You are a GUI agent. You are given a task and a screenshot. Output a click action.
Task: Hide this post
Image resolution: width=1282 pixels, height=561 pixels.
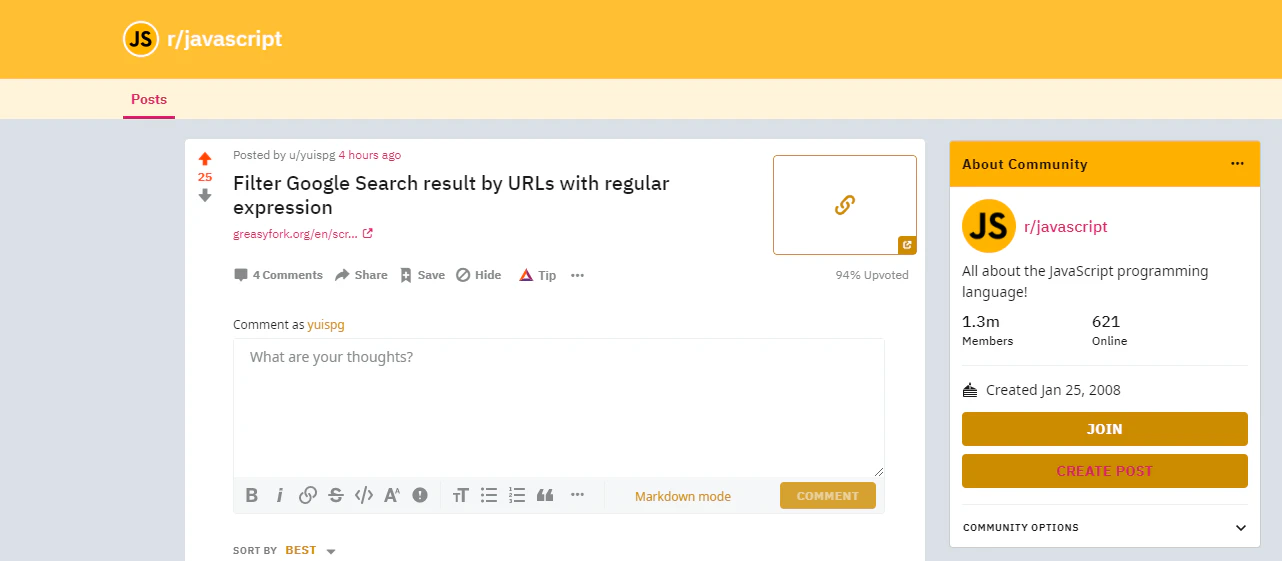pyautogui.click(x=479, y=275)
